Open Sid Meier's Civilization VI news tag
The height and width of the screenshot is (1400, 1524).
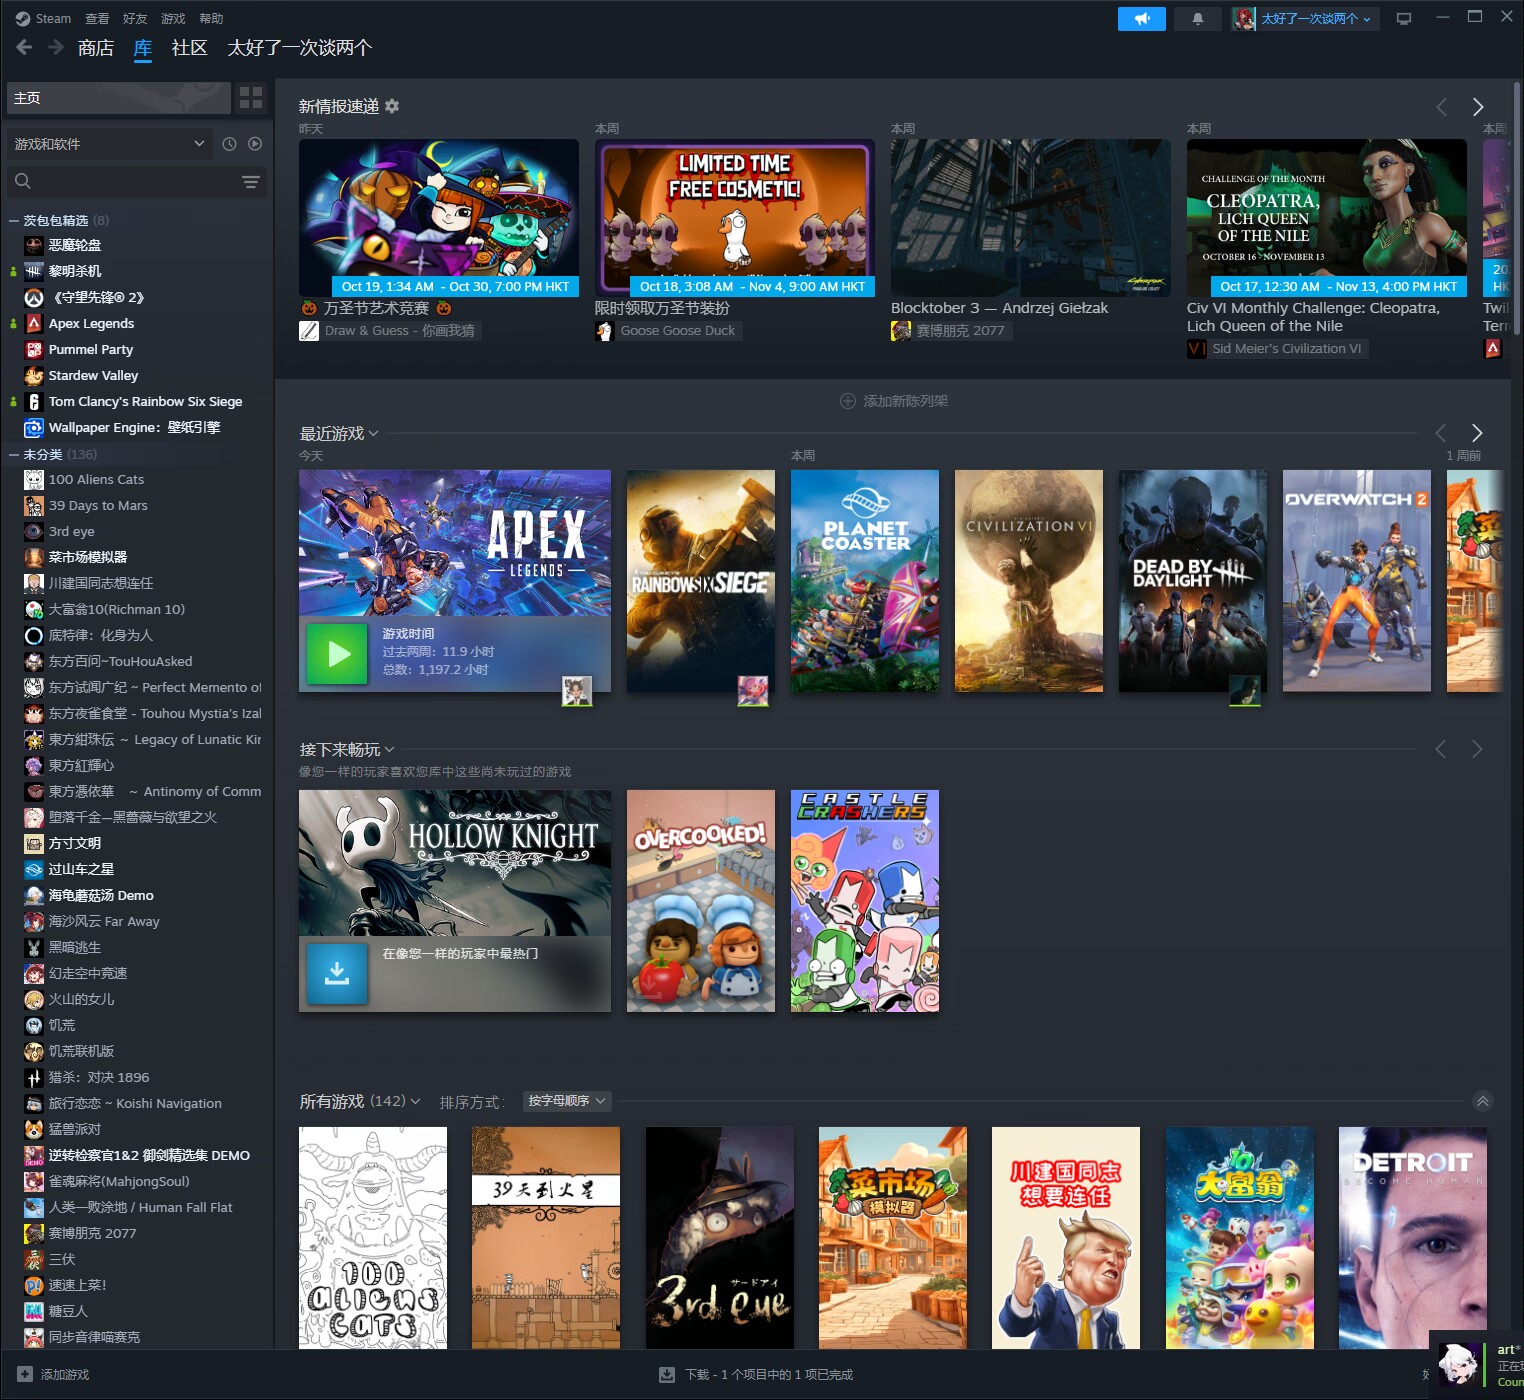(x=1277, y=349)
